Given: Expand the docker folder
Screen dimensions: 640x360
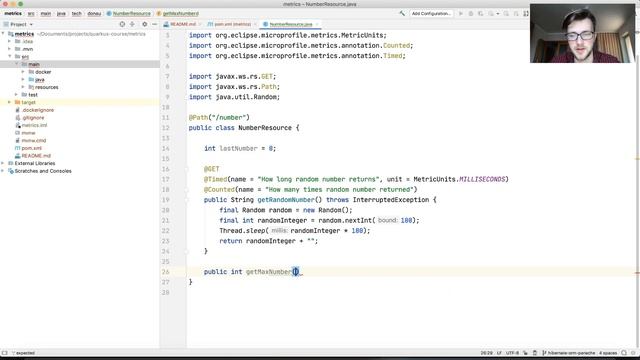Looking at the screenshot, I should (23, 72).
